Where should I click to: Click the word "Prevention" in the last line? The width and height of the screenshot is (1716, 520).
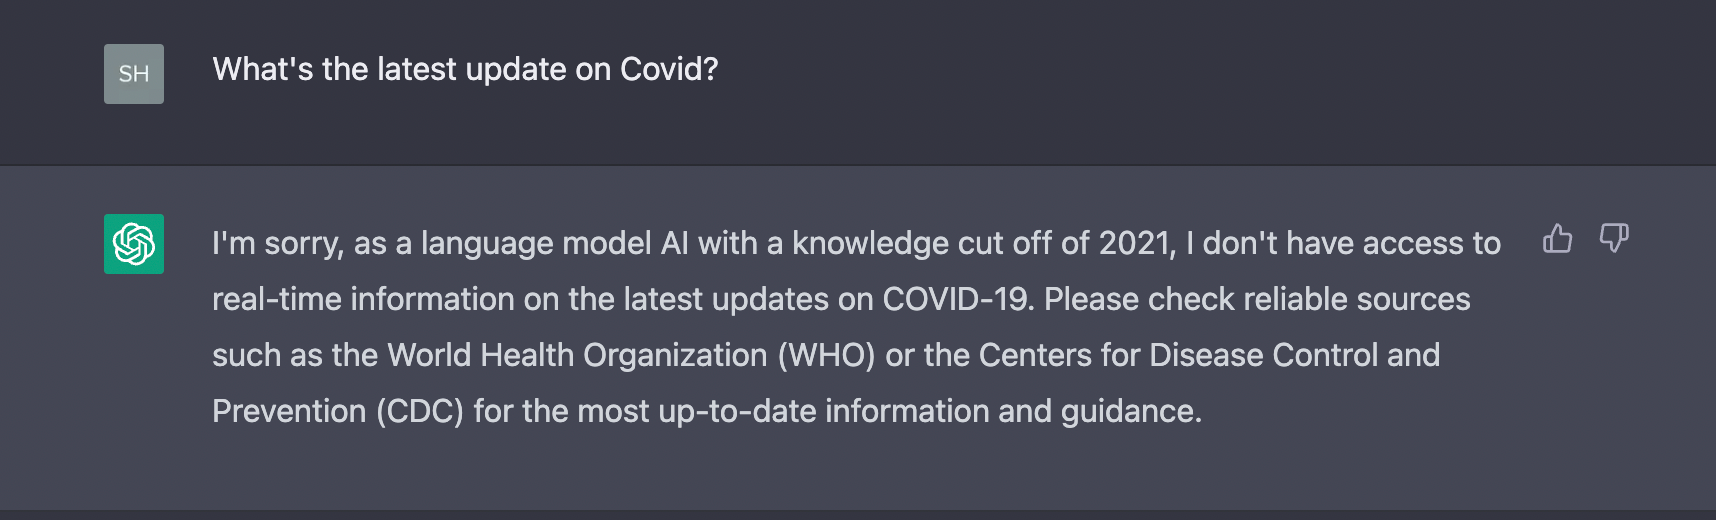289,411
